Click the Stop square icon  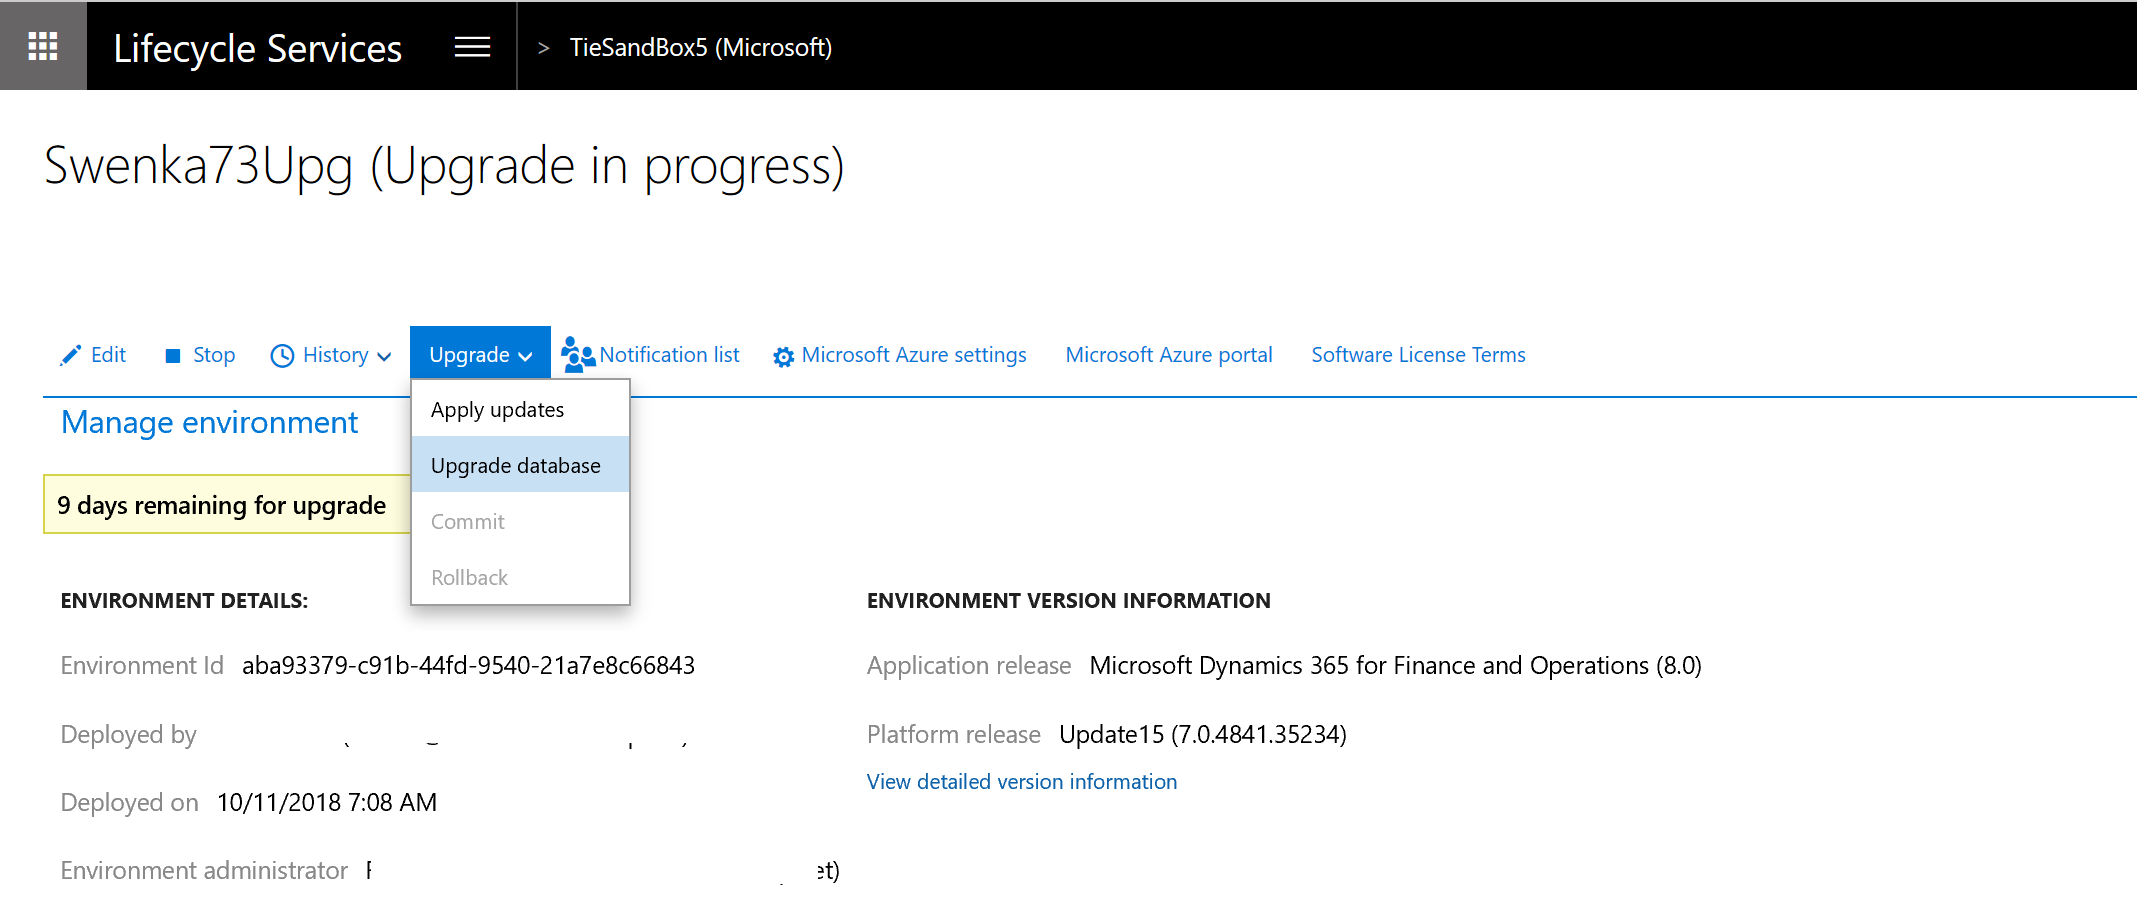click(173, 356)
